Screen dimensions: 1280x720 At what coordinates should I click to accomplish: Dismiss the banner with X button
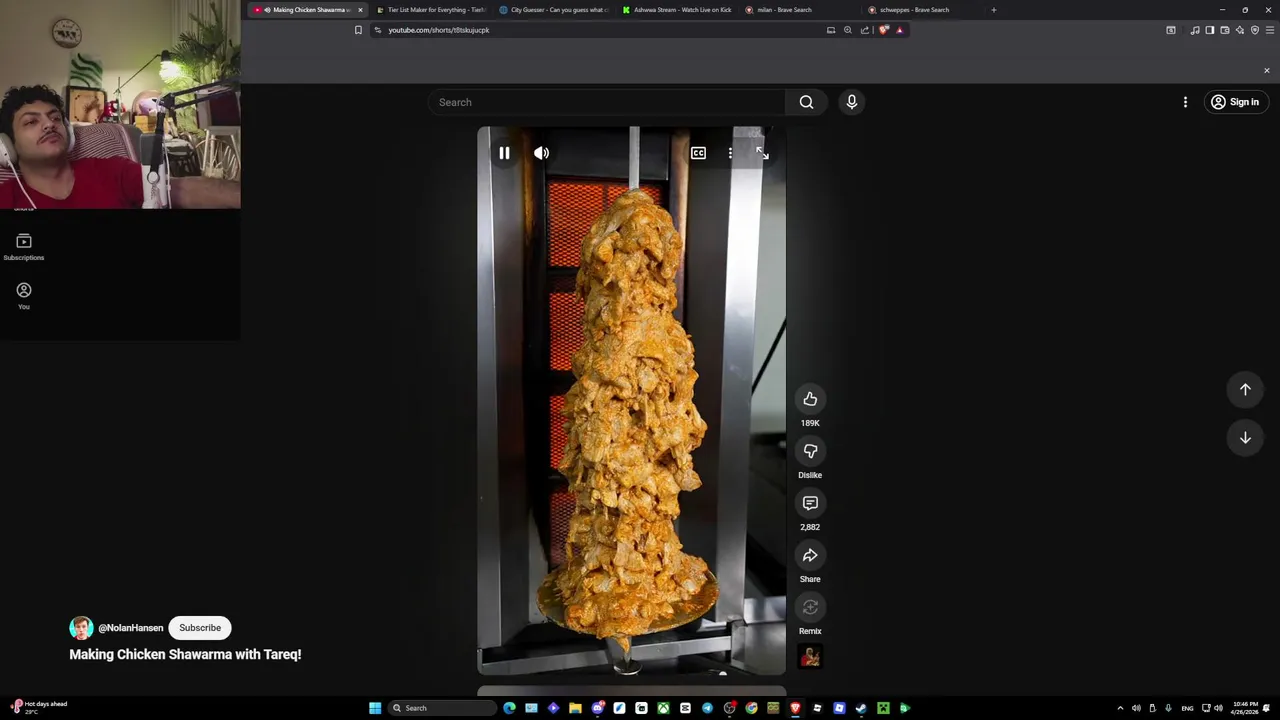coord(1266,70)
